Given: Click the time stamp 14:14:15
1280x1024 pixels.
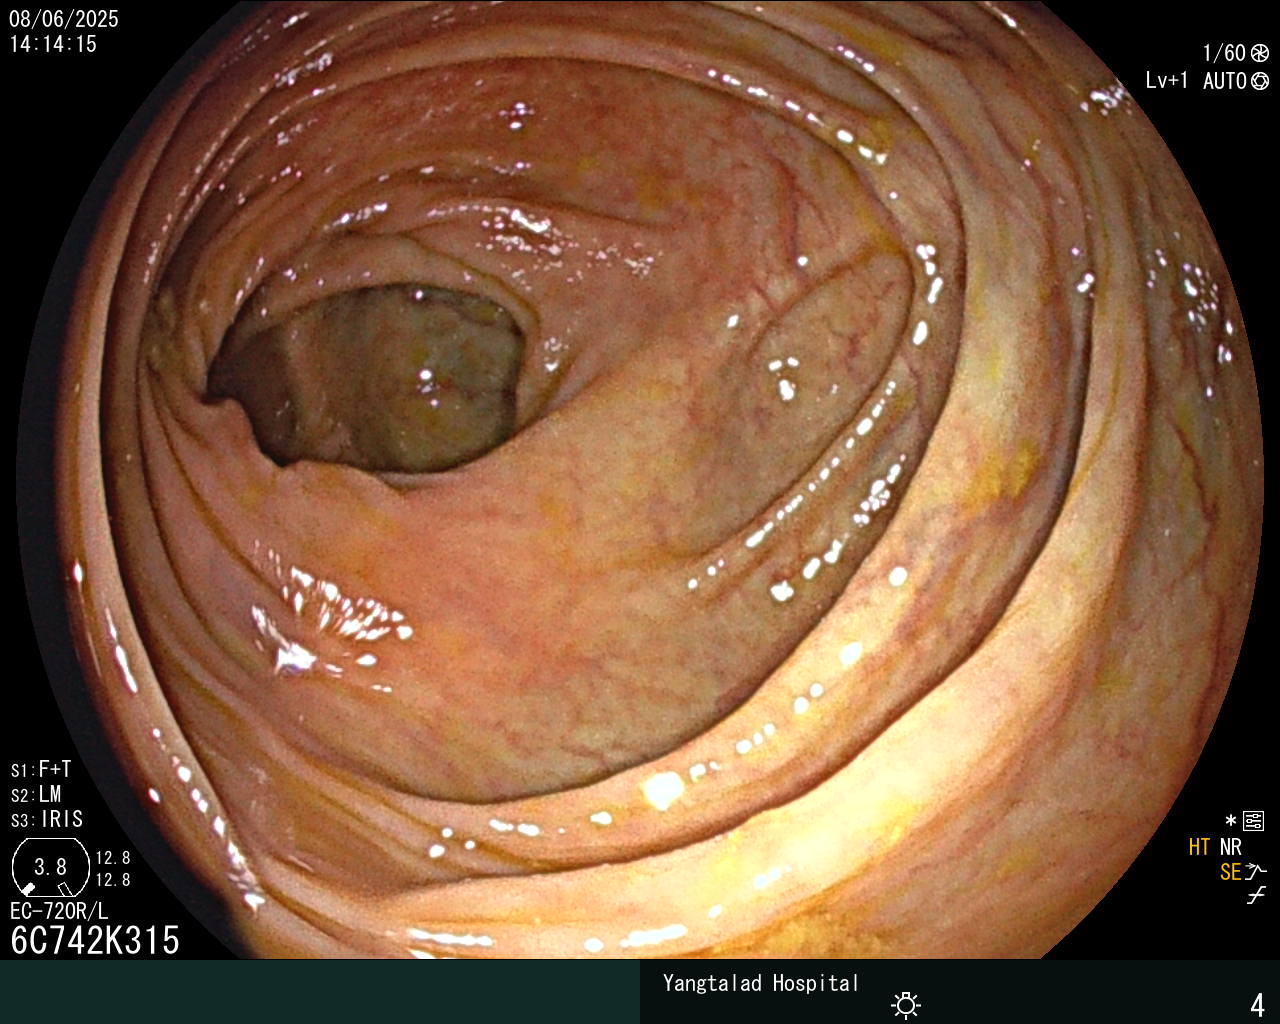Looking at the screenshot, I should point(53,44).
